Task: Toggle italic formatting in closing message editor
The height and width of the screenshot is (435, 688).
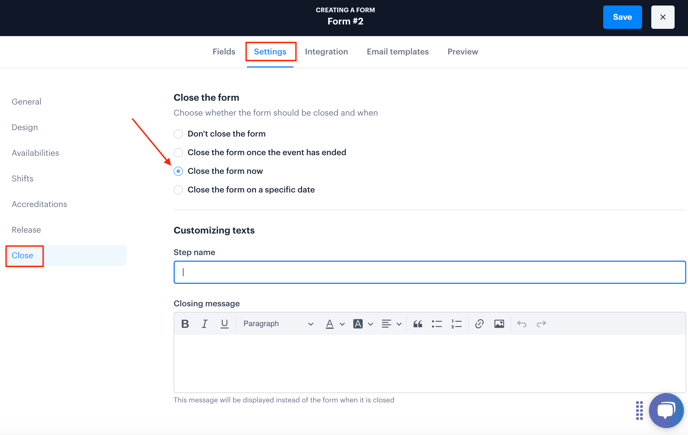Action: pos(204,324)
